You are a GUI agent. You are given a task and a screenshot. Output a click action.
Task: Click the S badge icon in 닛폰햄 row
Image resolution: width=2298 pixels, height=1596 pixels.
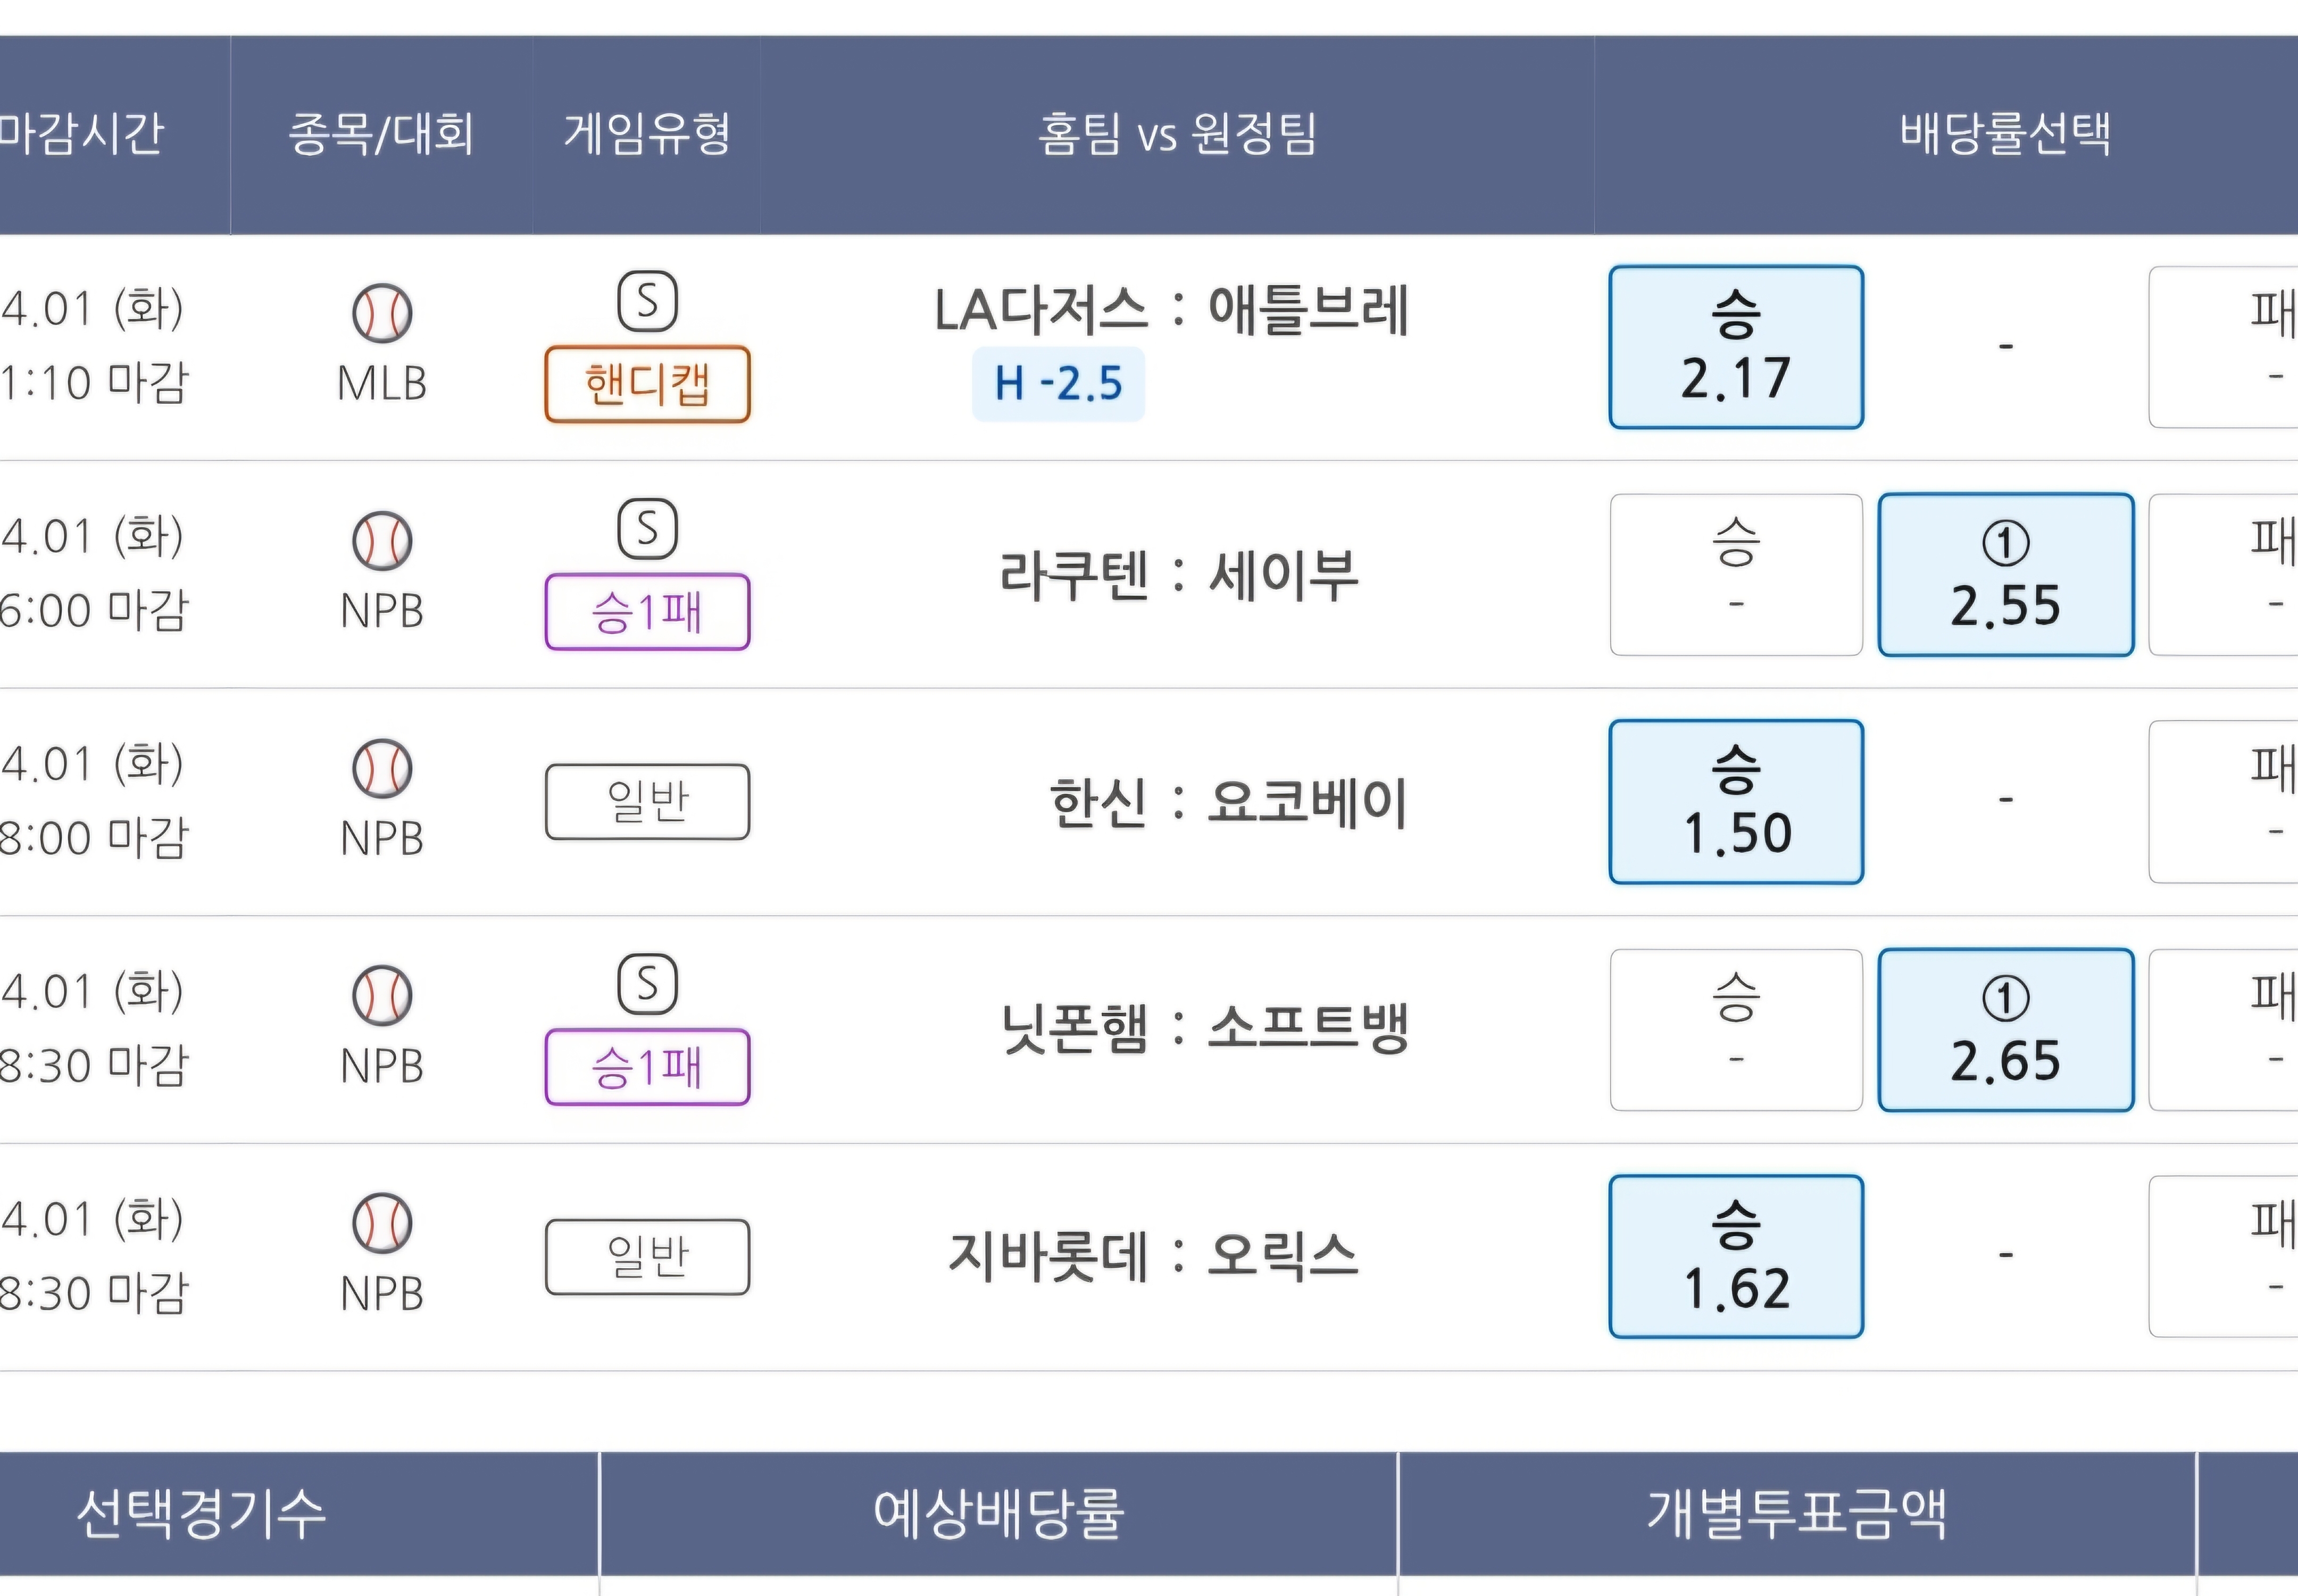point(647,984)
